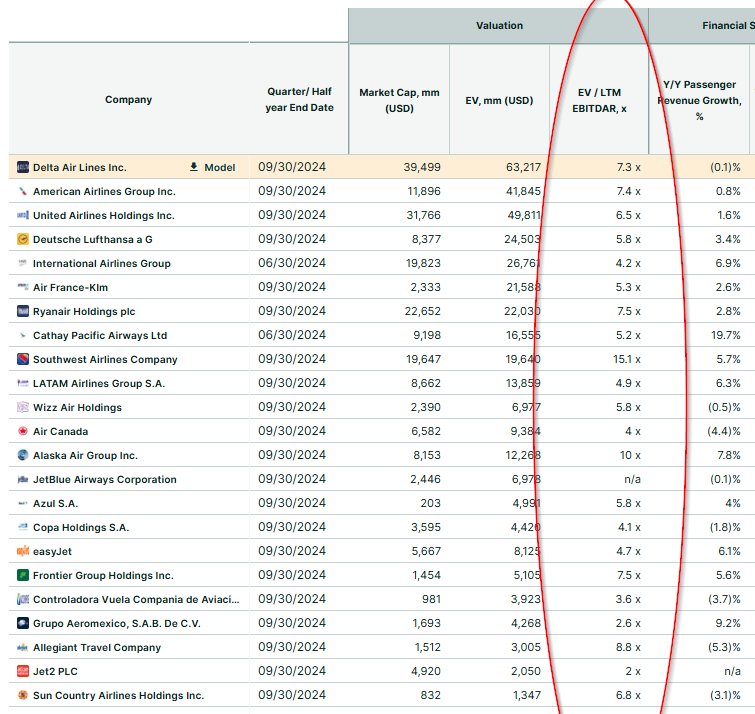Select Sun Country EV value 1,347
Image resolution: width=755 pixels, height=714 pixels.
pos(527,695)
